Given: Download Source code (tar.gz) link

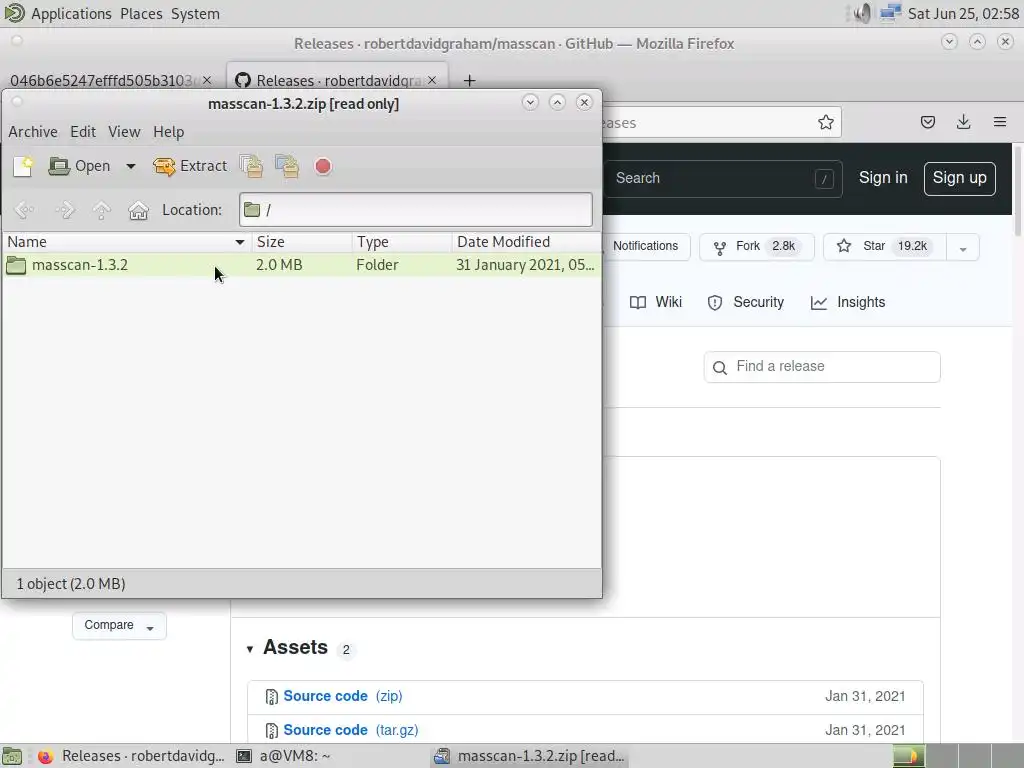Looking at the screenshot, I should coord(351,730).
